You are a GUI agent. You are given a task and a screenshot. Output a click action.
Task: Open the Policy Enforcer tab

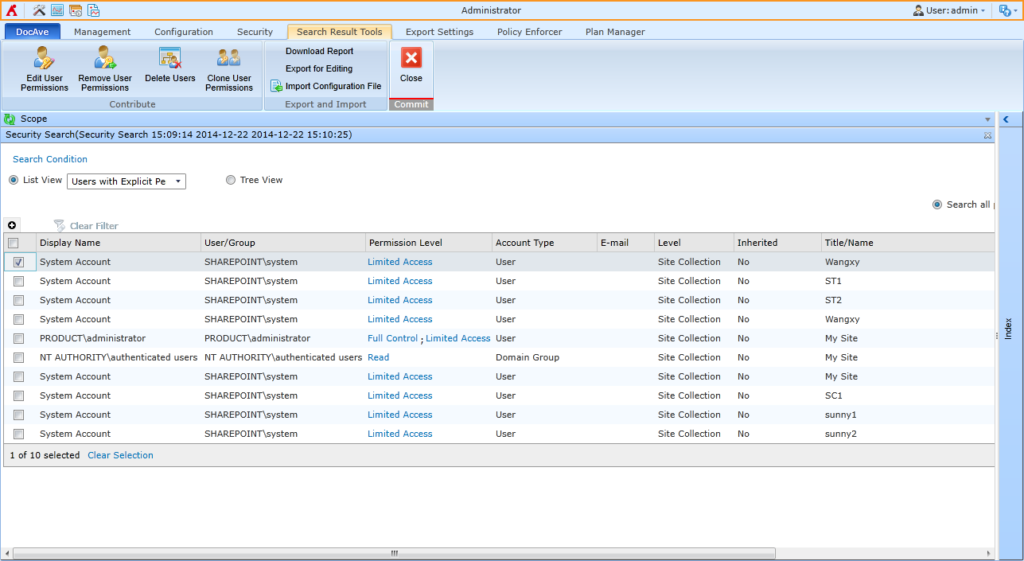529,31
